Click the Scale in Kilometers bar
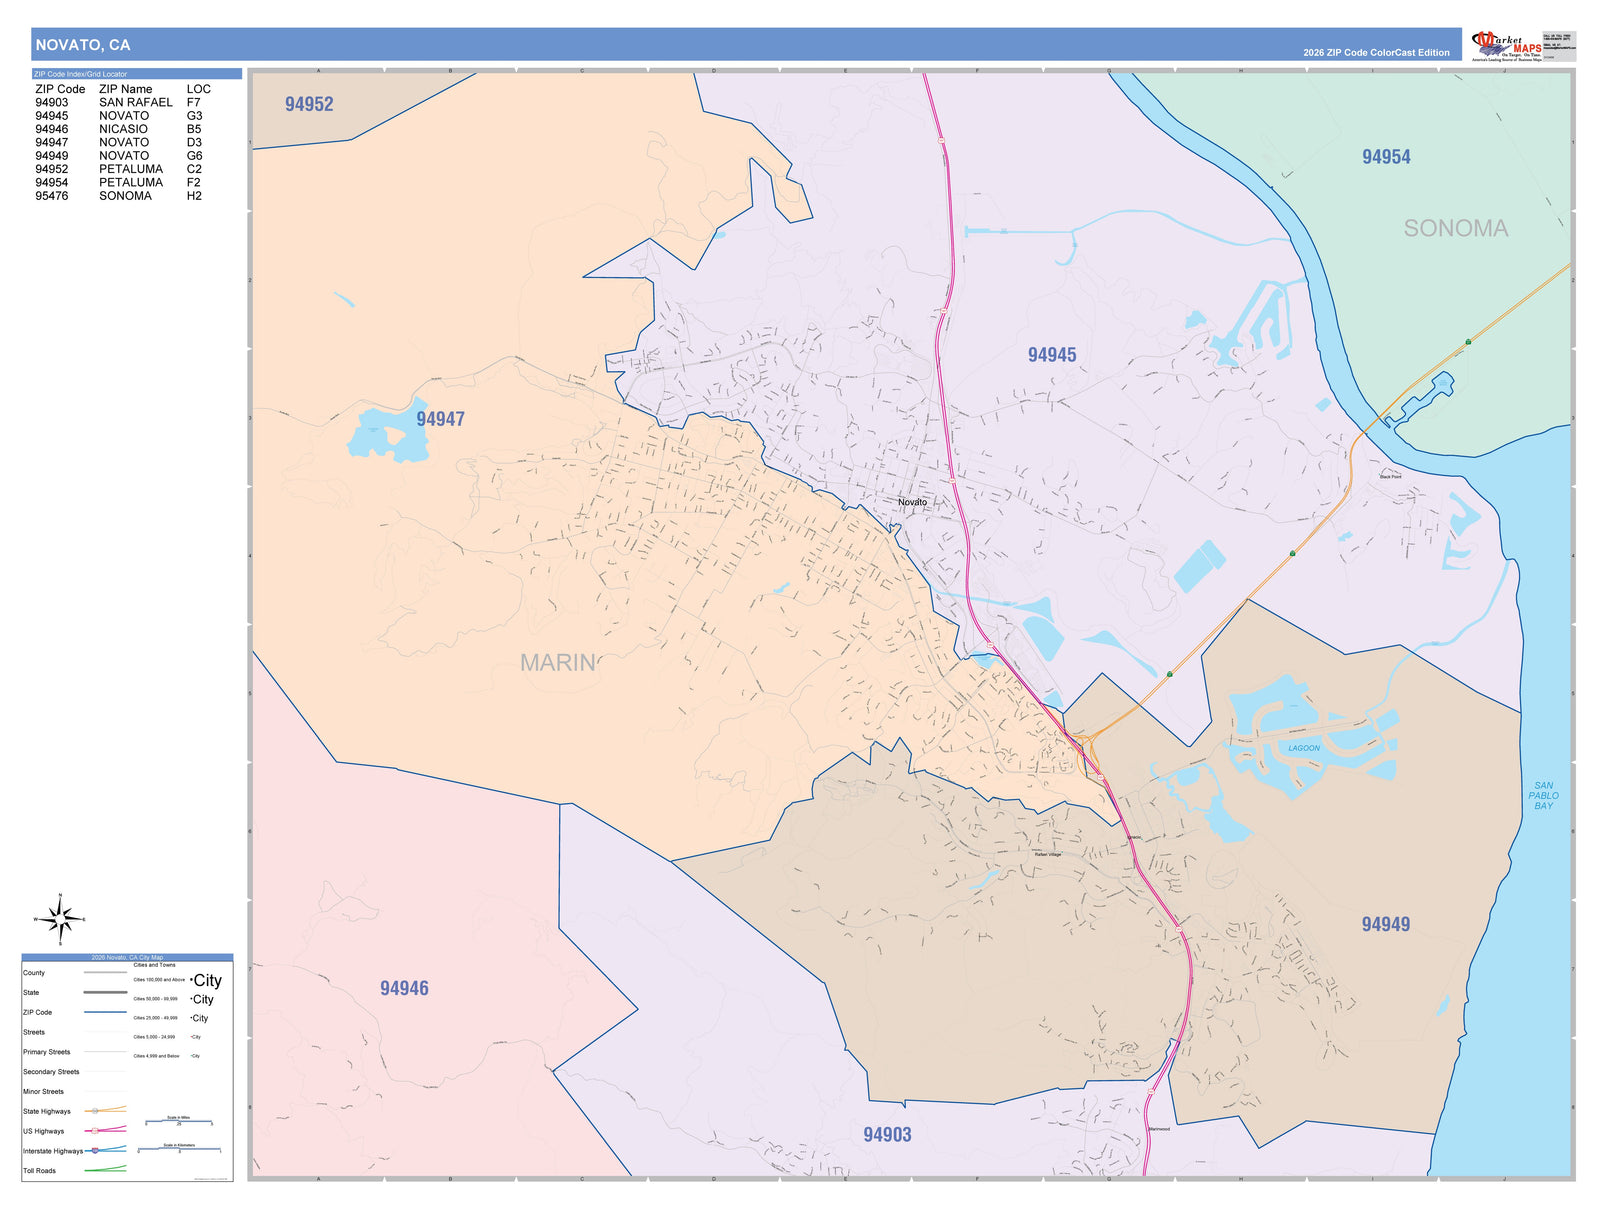Viewport: 1600px width, 1206px height. (179, 1149)
